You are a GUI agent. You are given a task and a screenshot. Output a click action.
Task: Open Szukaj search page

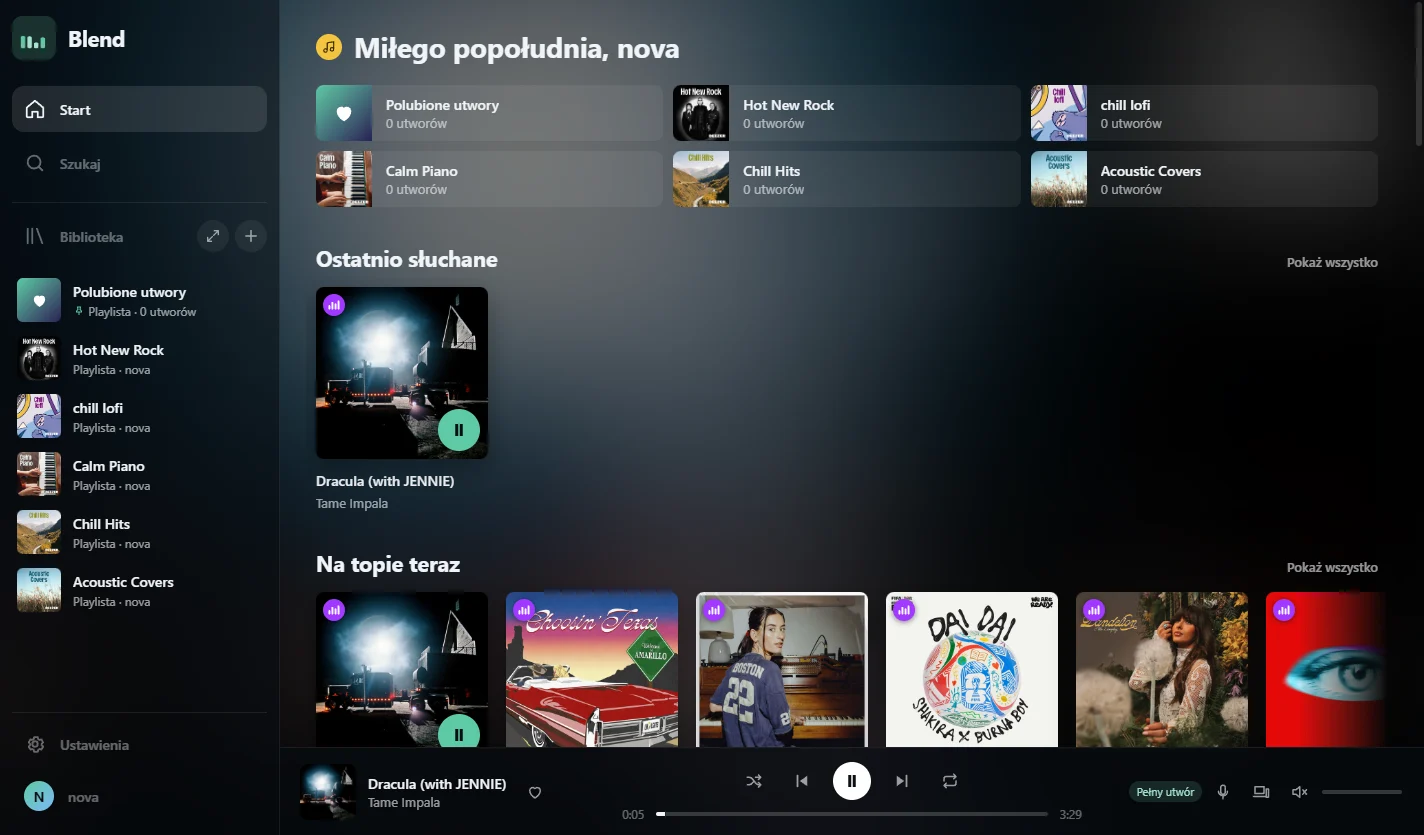(x=139, y=164)
